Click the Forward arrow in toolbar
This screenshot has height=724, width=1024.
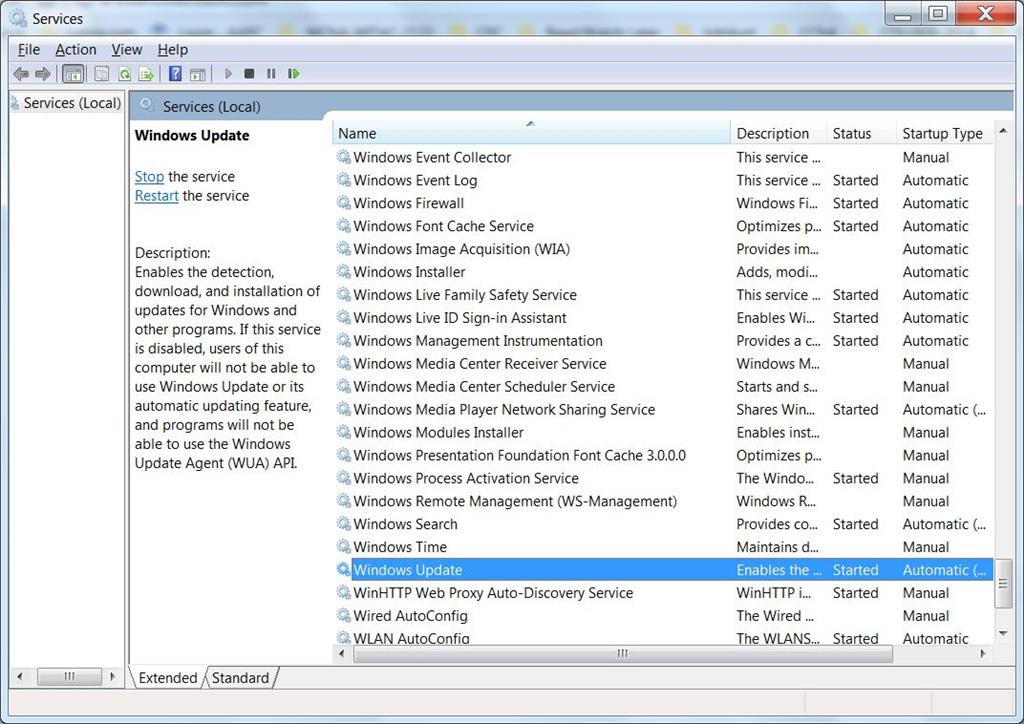(42, 74)
